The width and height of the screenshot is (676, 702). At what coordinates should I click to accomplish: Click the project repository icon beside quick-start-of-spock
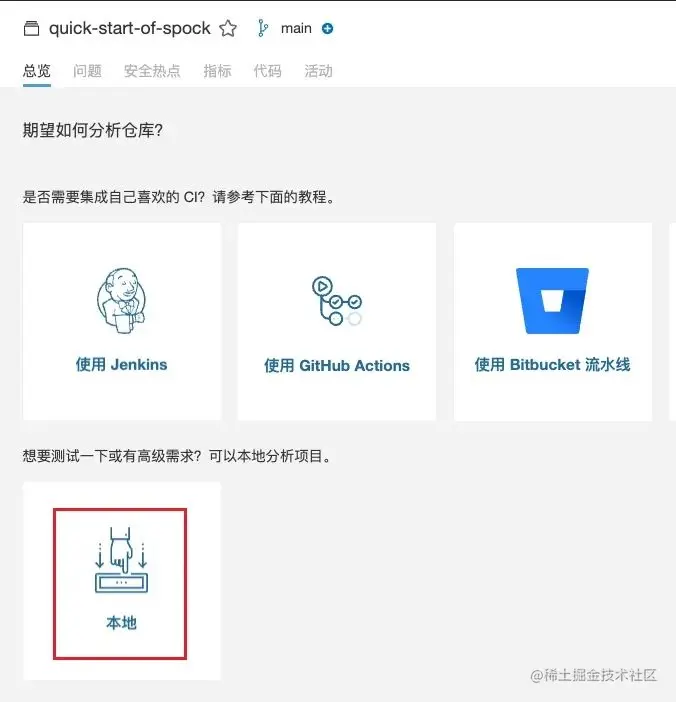pos(31,28)
